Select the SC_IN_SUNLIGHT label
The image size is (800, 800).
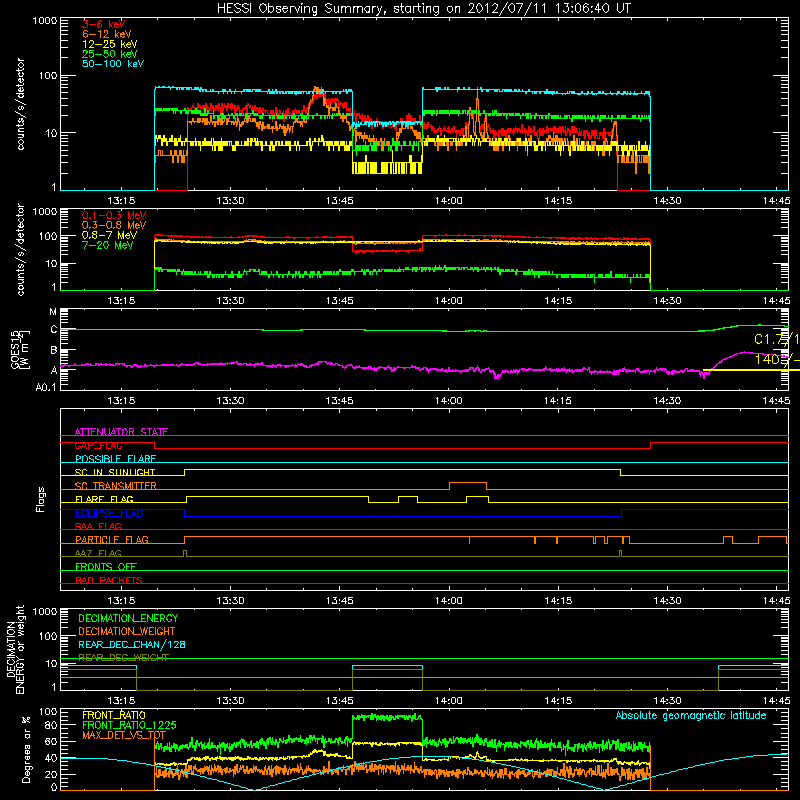click(x=115, y=472)
